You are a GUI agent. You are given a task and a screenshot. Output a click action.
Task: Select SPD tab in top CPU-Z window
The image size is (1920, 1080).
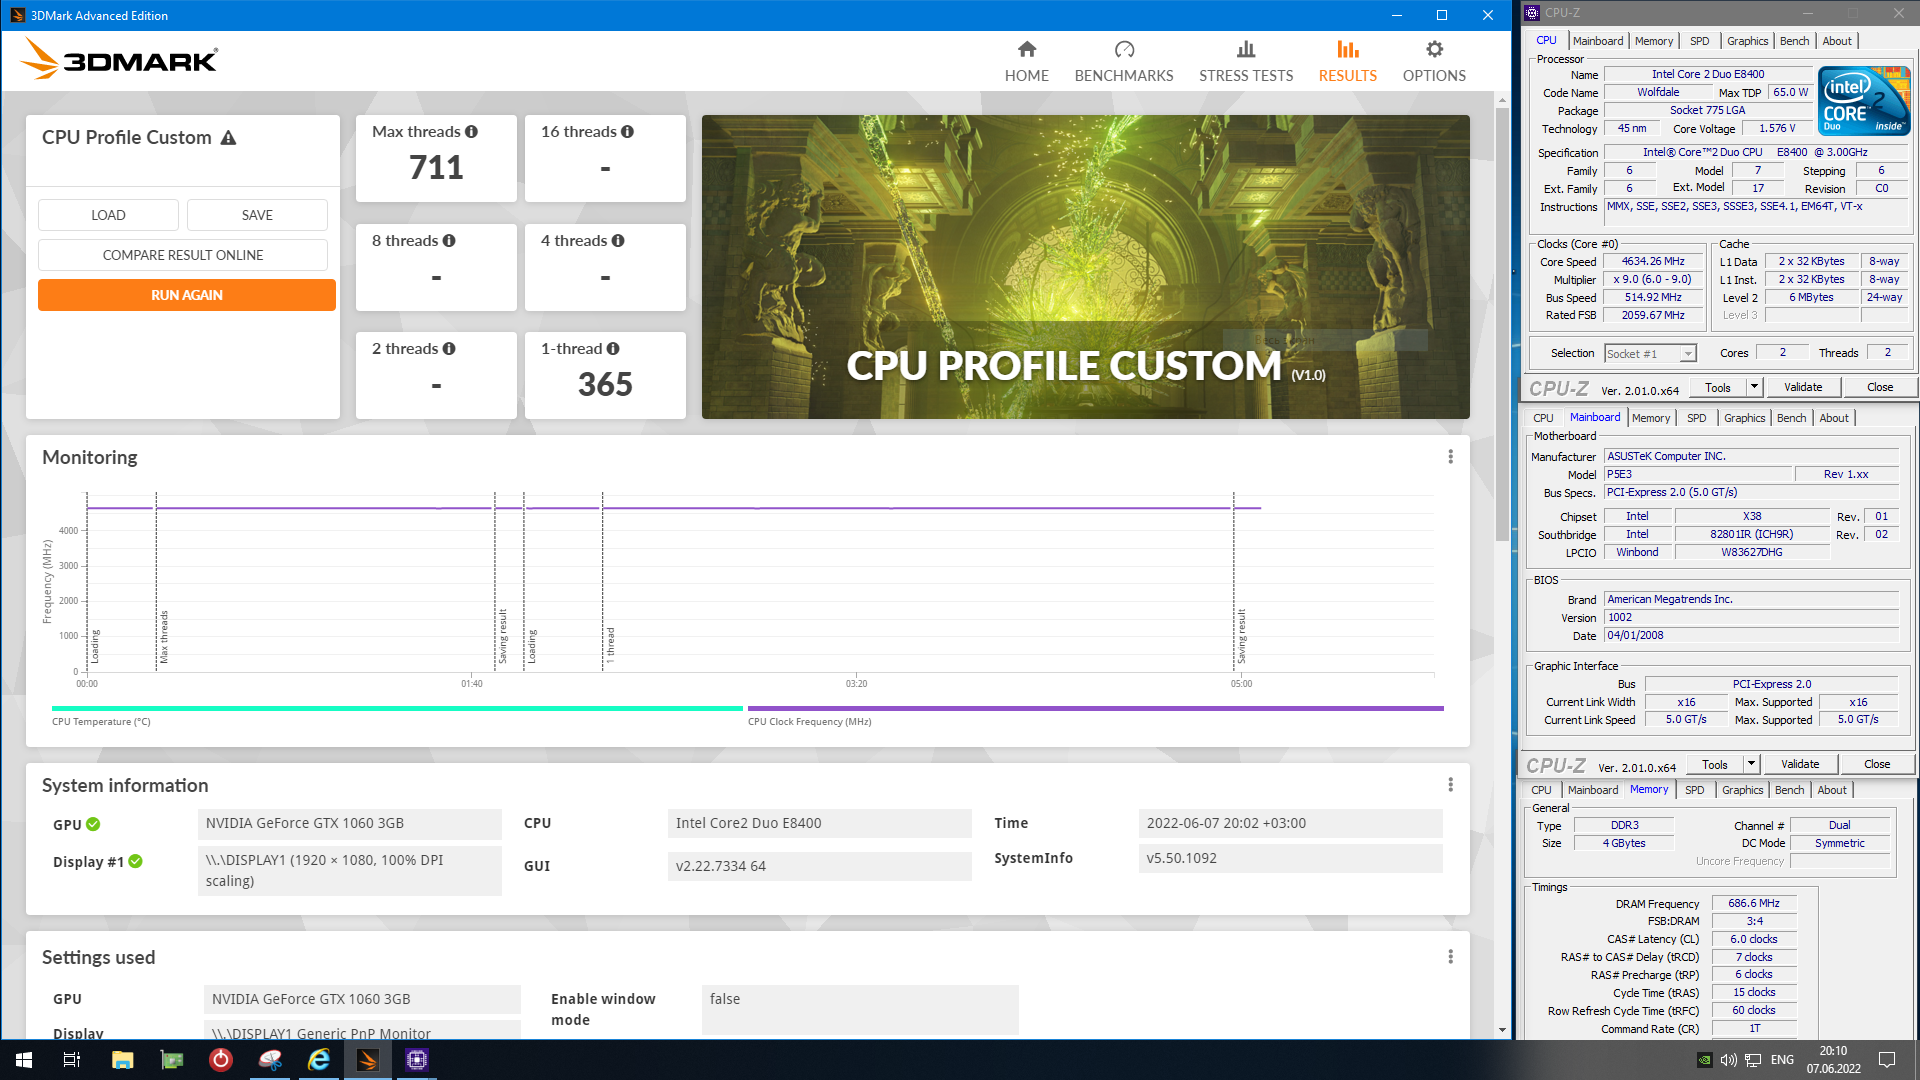tap(1700, 41)
